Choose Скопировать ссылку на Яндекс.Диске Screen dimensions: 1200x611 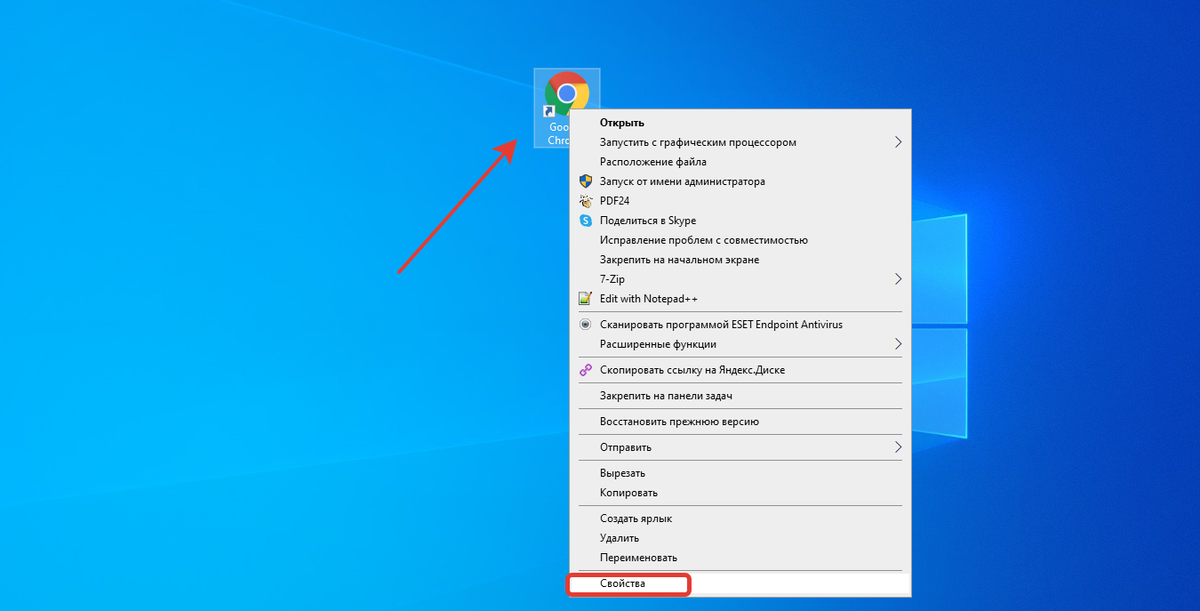(x=740, y=370)
